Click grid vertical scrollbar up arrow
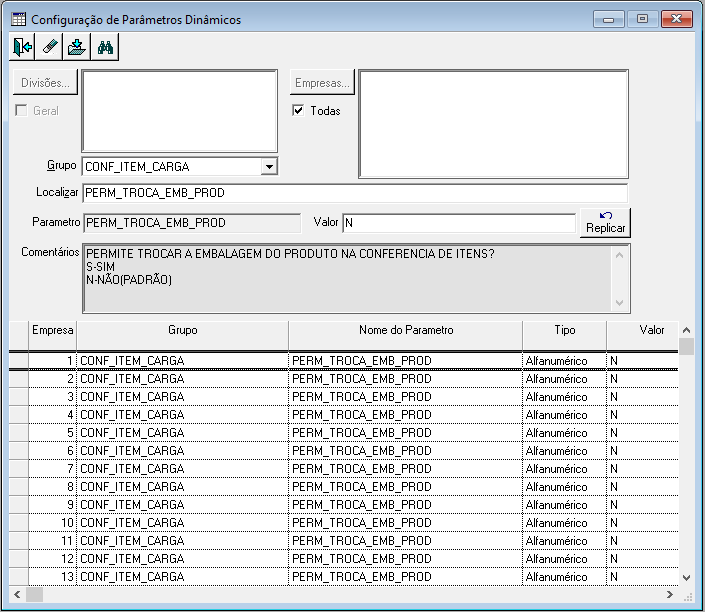 coord(686,330)
